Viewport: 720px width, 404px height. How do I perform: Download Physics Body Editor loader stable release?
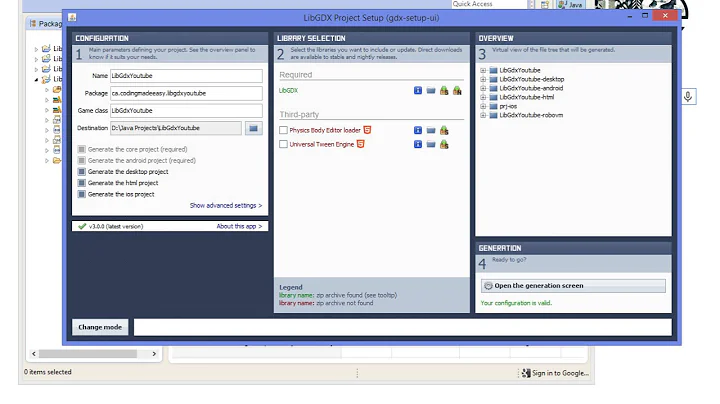[x=444, y=130]
